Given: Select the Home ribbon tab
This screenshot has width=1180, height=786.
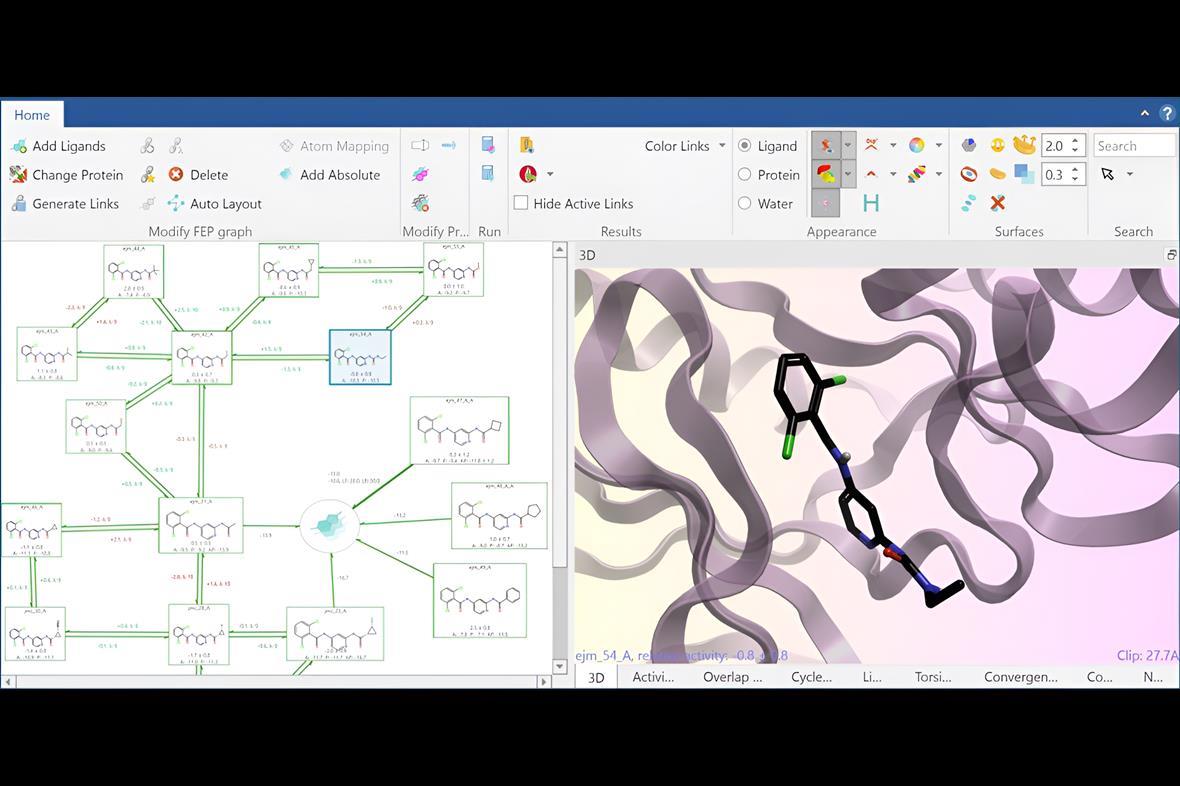Looking at the screenshot, I should 32,115.
